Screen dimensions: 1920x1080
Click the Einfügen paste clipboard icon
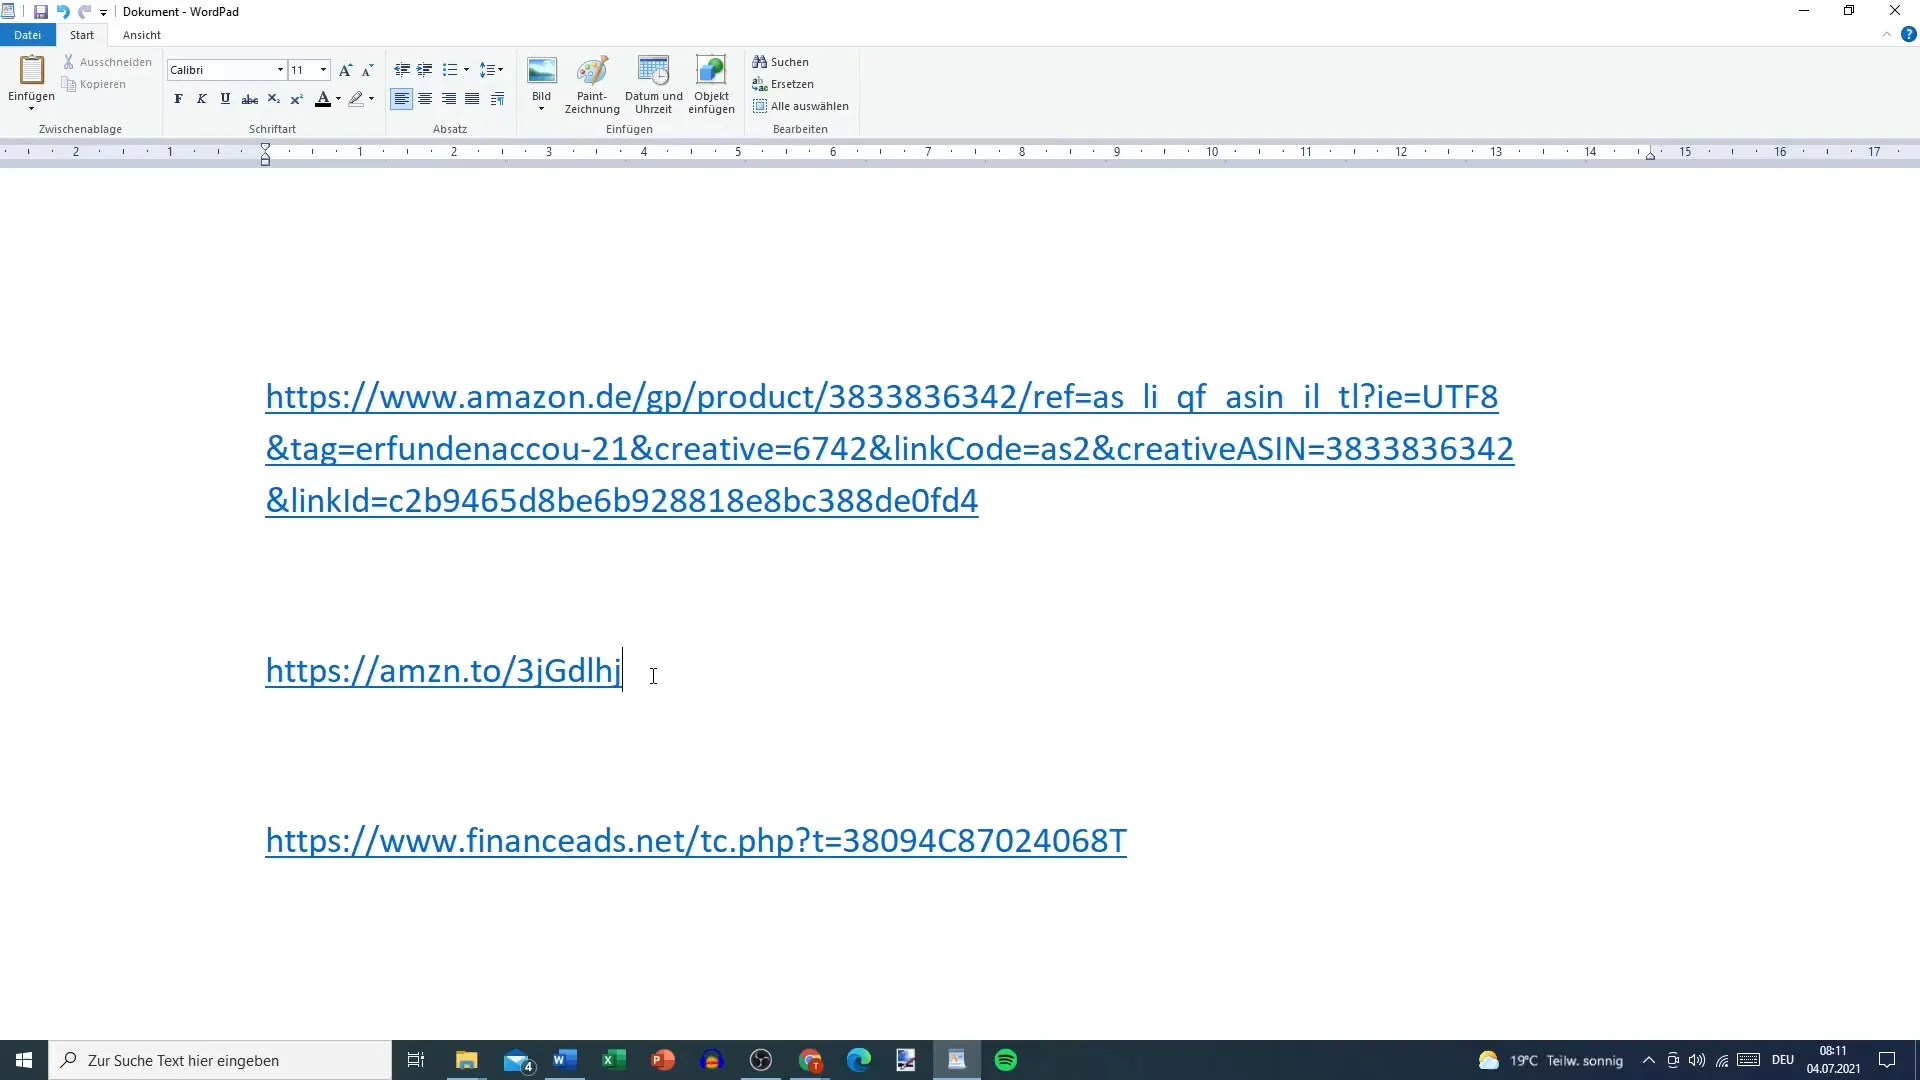coord(32,70)
